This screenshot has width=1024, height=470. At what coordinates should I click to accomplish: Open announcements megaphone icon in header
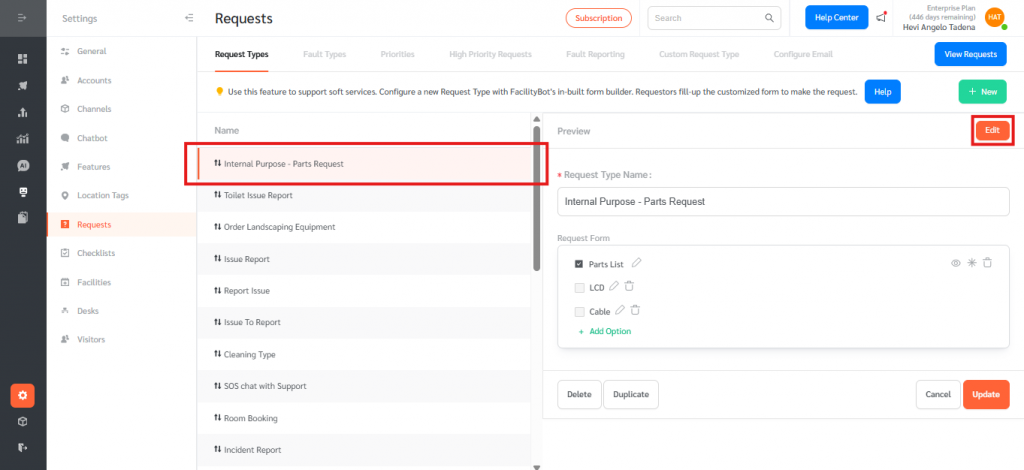point(880,18)
